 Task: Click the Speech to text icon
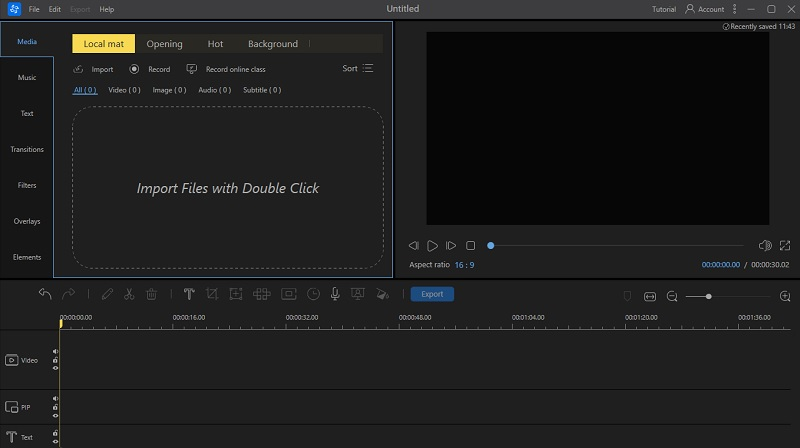point(383,294)
